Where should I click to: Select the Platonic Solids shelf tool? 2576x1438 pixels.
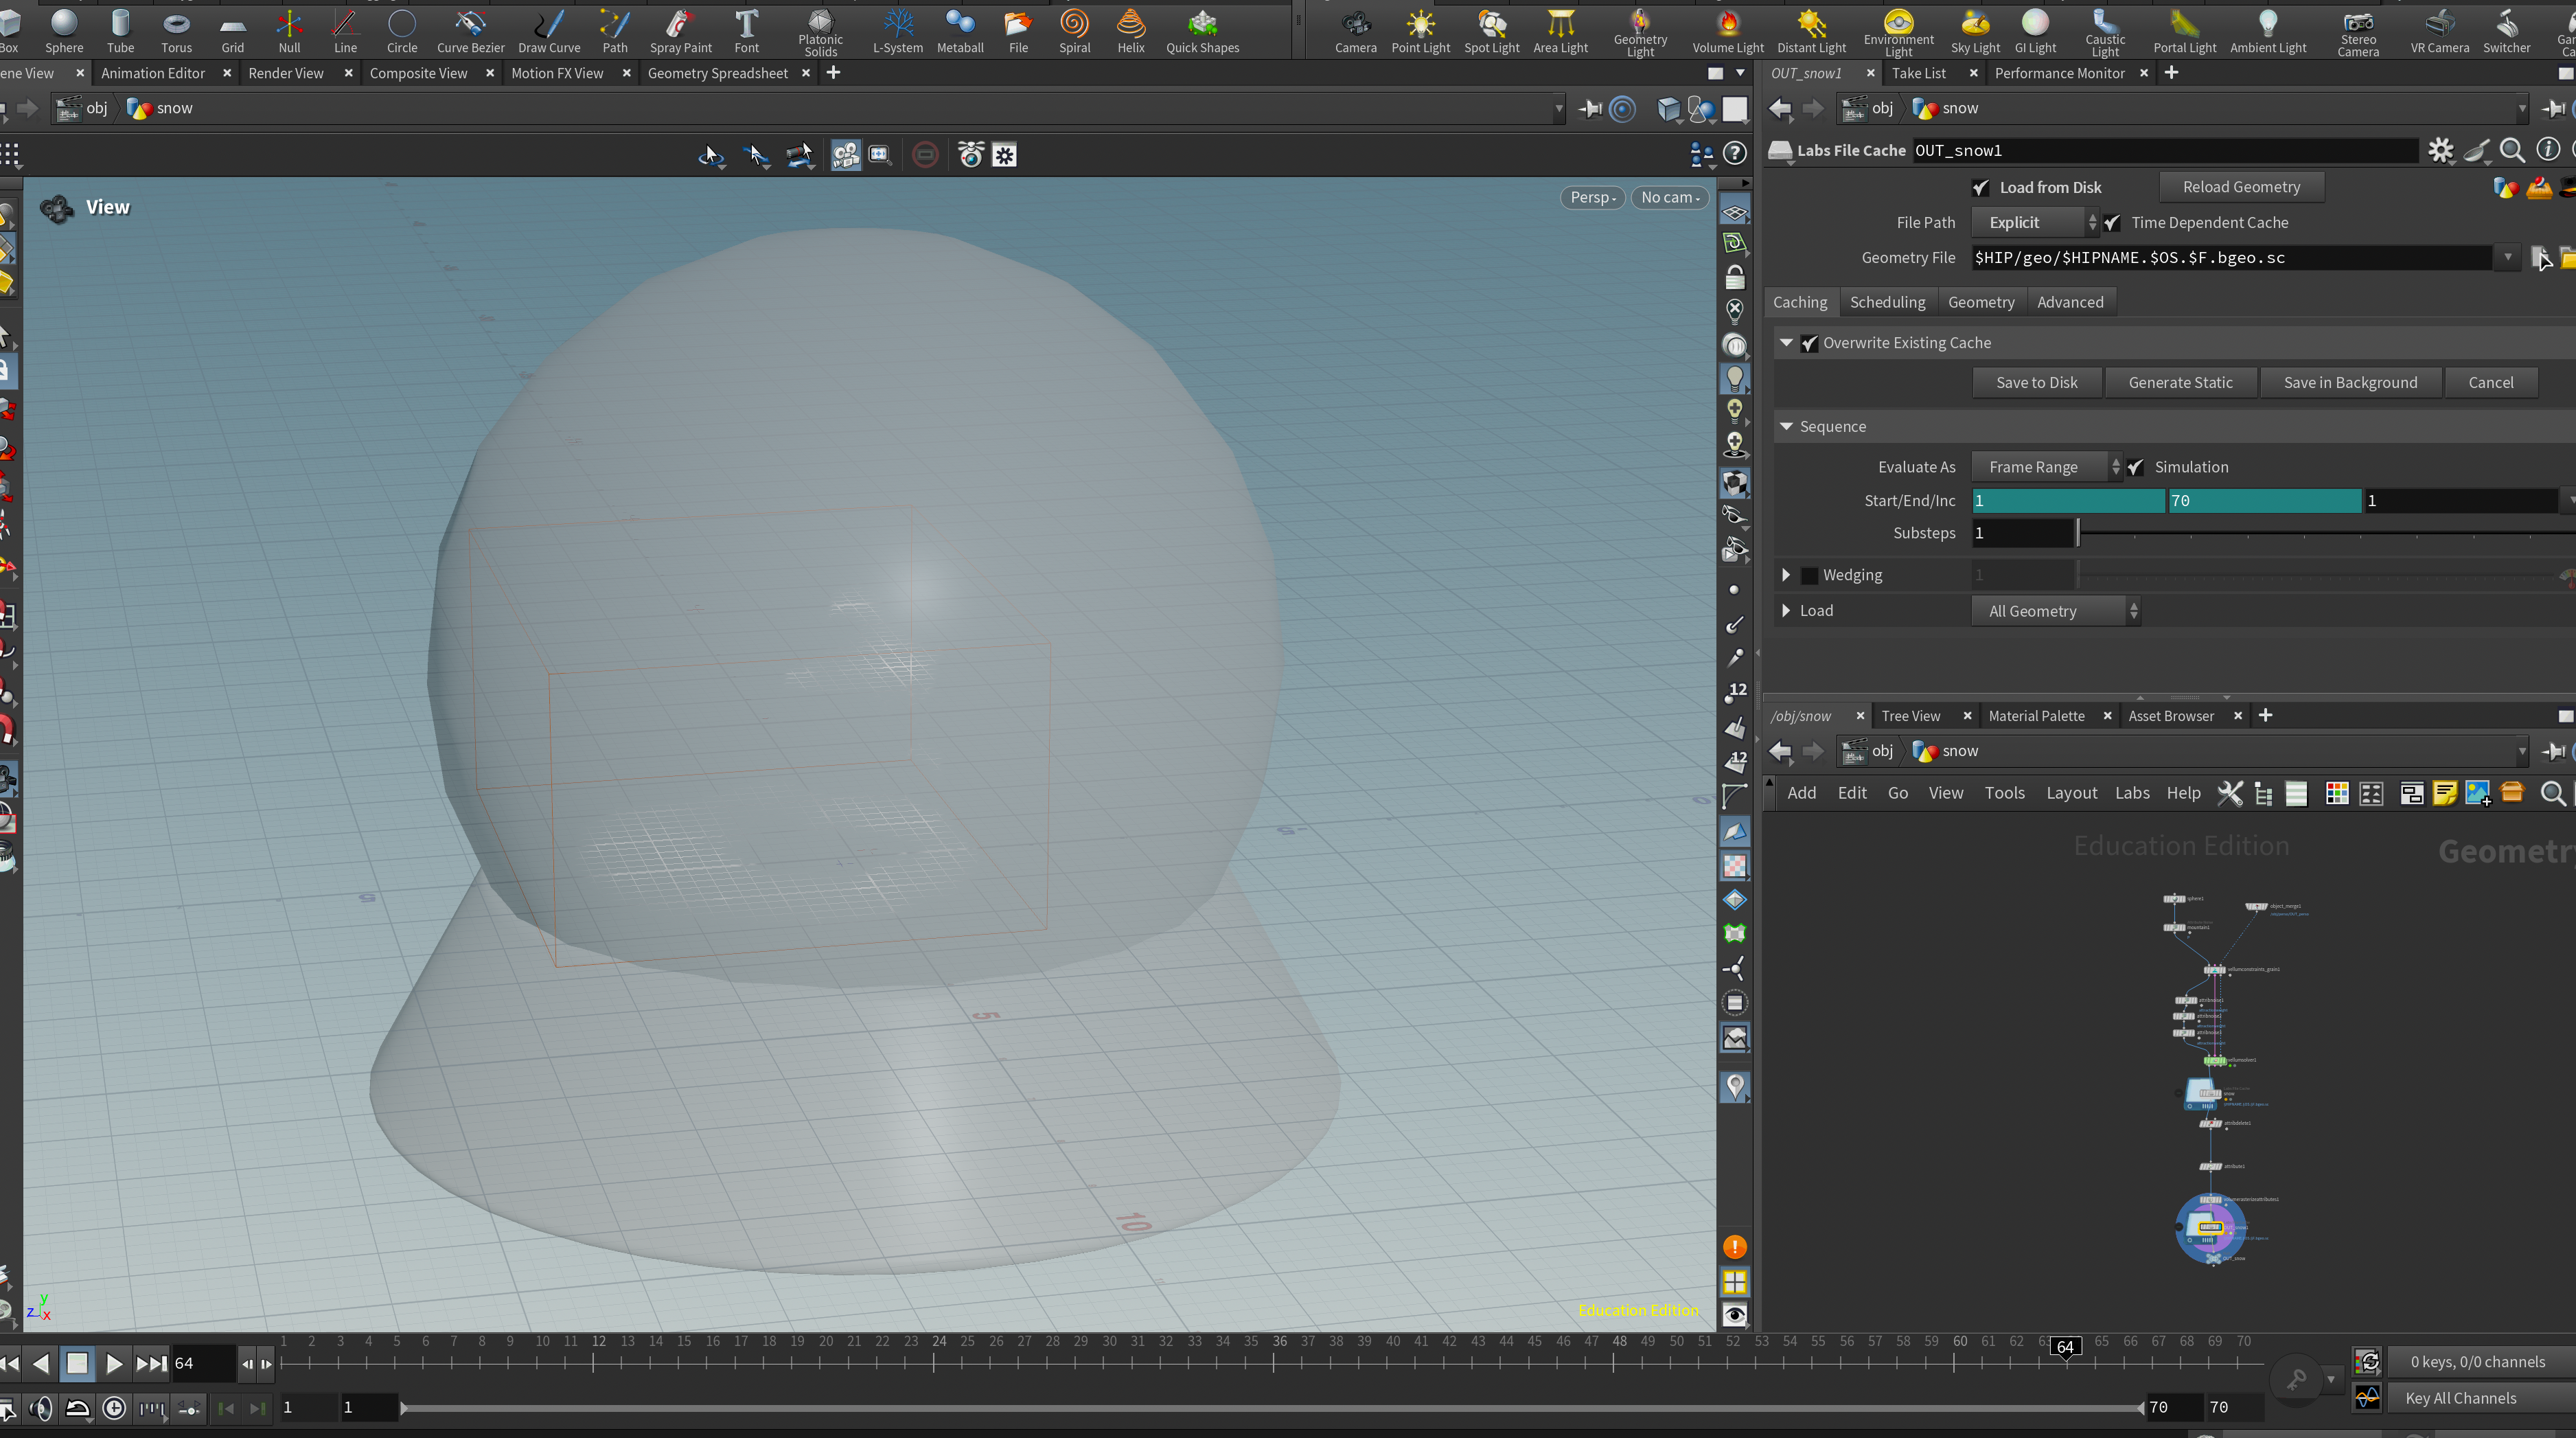(820, 32)
